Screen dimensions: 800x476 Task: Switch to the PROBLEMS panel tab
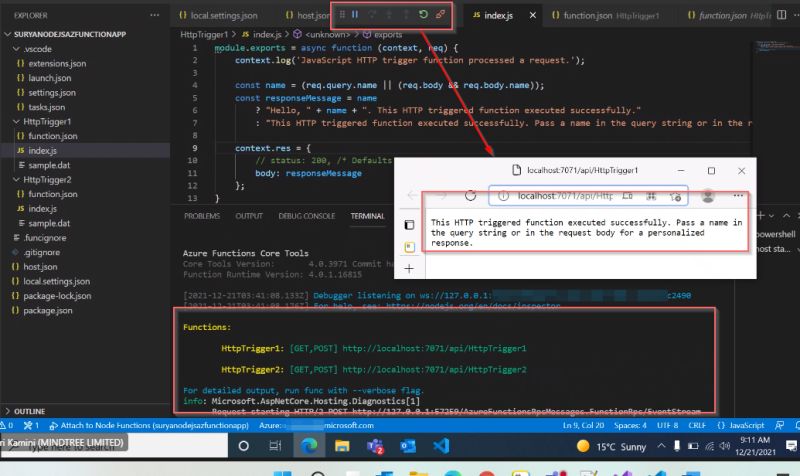click(x=202, y=216)
